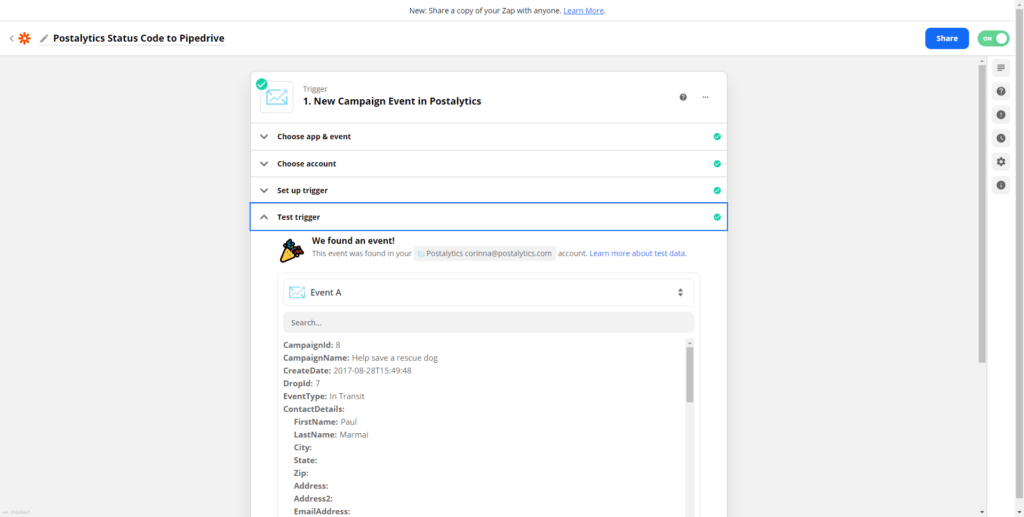Click the City field label
Viewport: 1024px width, 517px height.
tap(303, 447)
